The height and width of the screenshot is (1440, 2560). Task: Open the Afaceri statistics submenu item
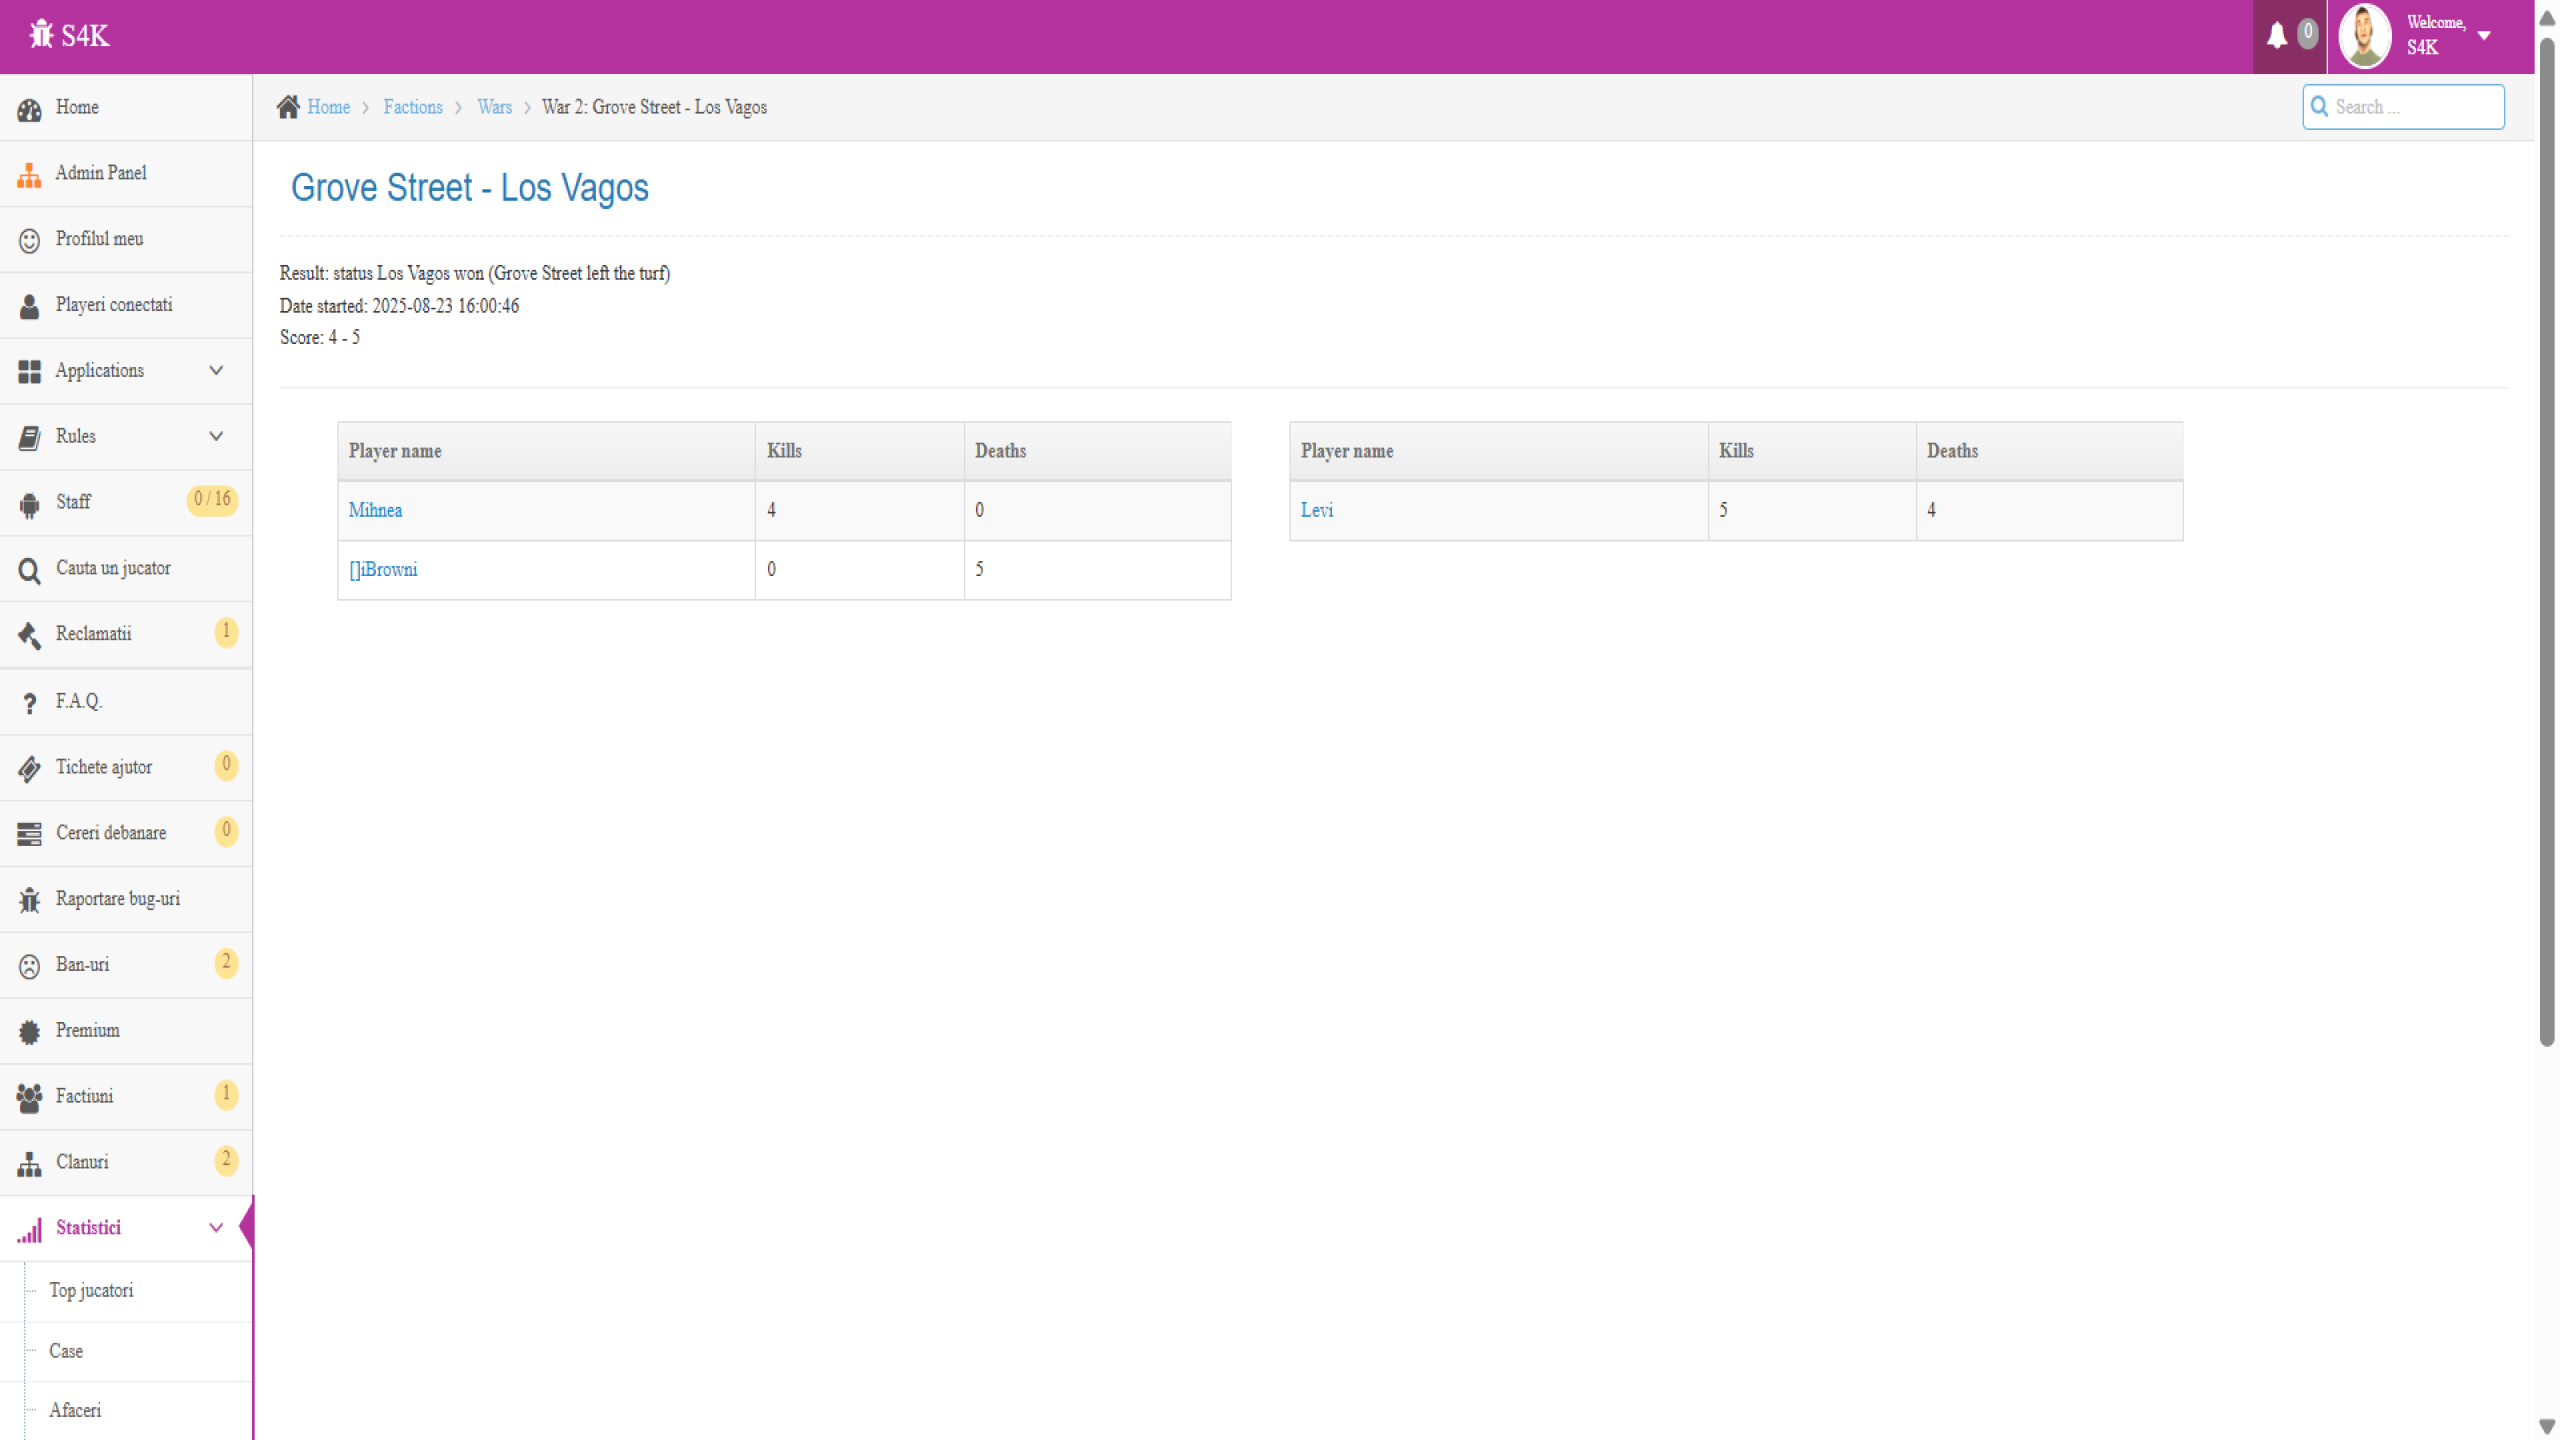pos(75,1411)
